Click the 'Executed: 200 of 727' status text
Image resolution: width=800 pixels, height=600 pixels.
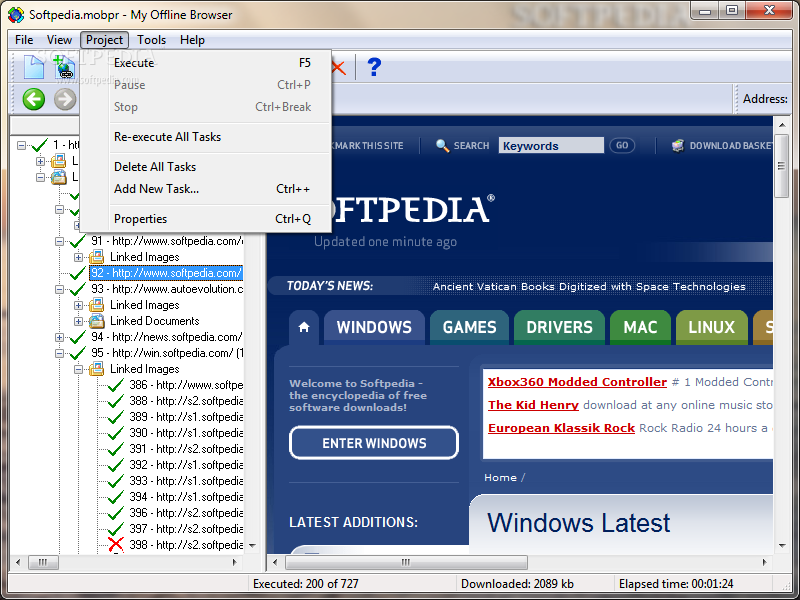(x=306, y=584)
